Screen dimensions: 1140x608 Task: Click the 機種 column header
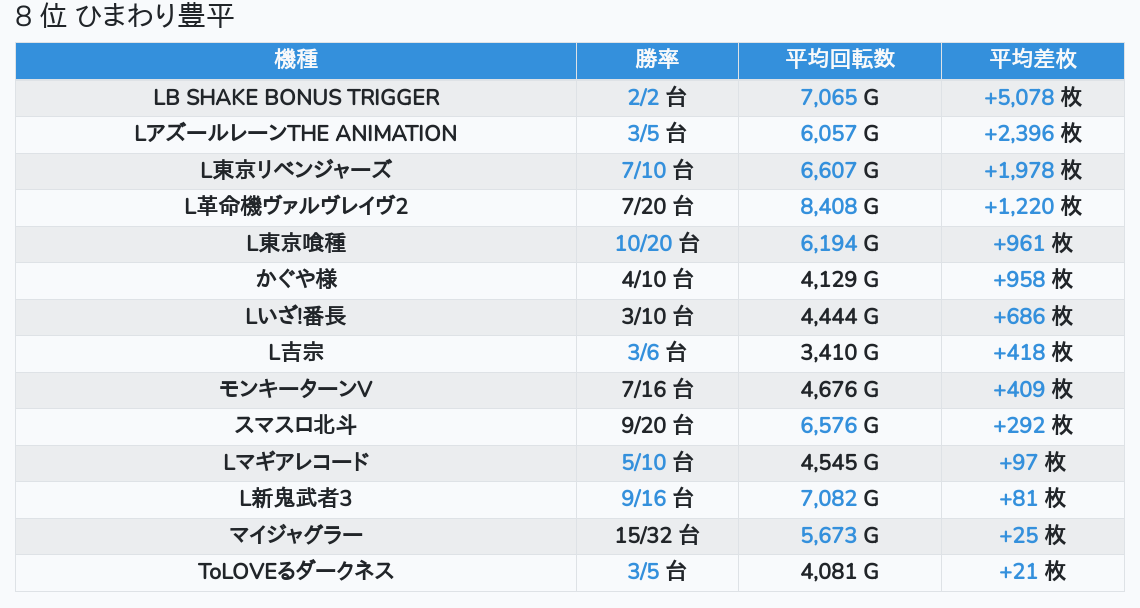click(x=296, y=60)
